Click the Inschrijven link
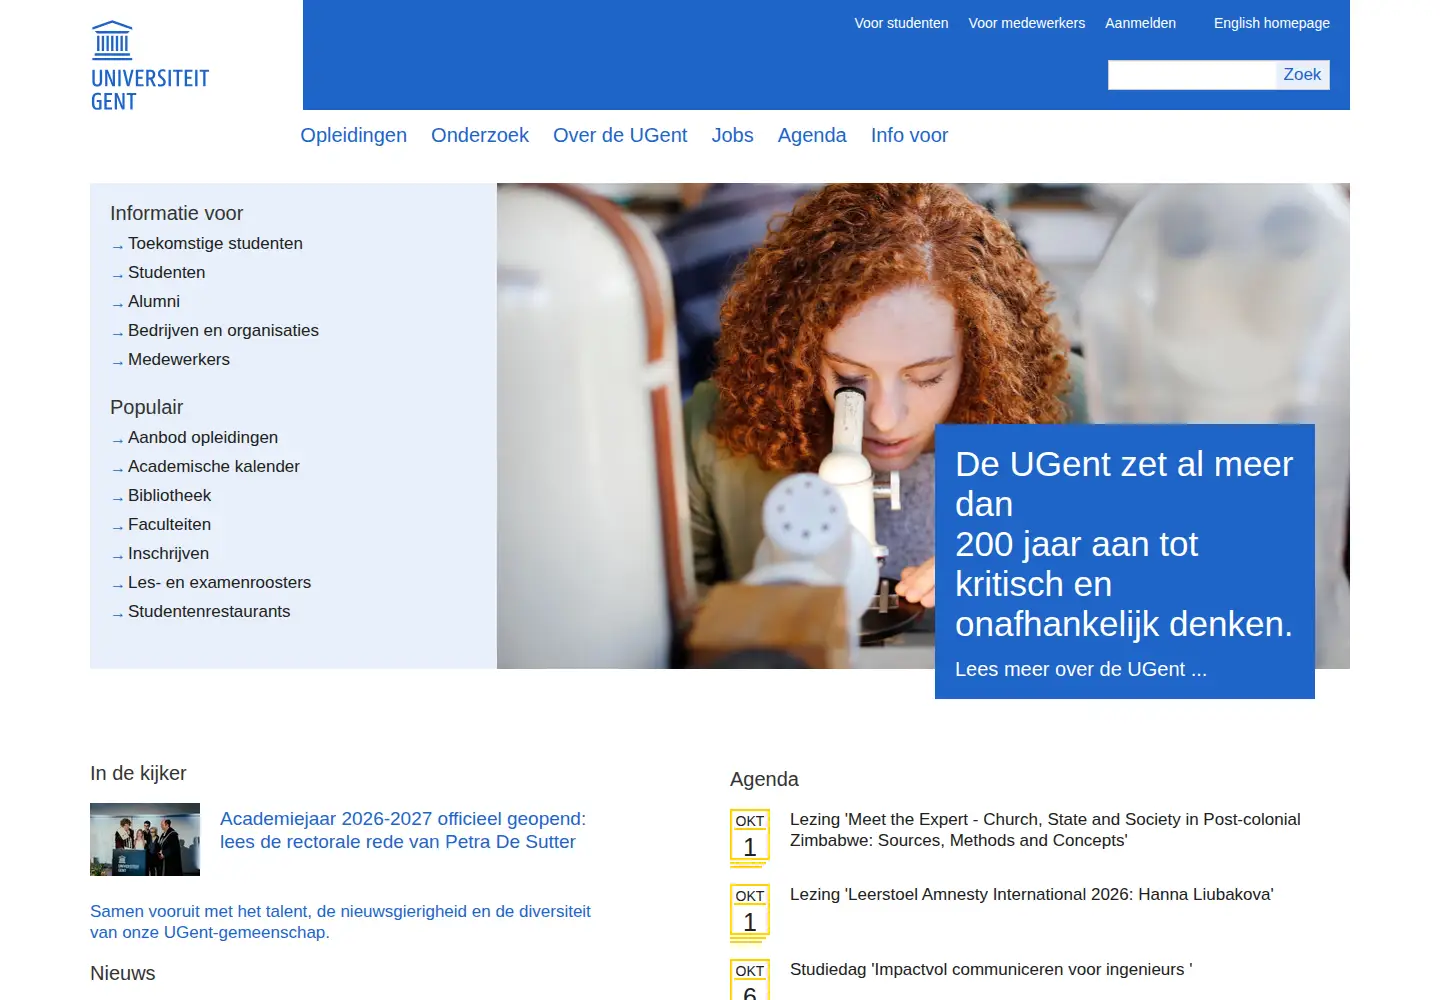The width and height of the screenshot is (1440, 1000). tap(168, 553)
